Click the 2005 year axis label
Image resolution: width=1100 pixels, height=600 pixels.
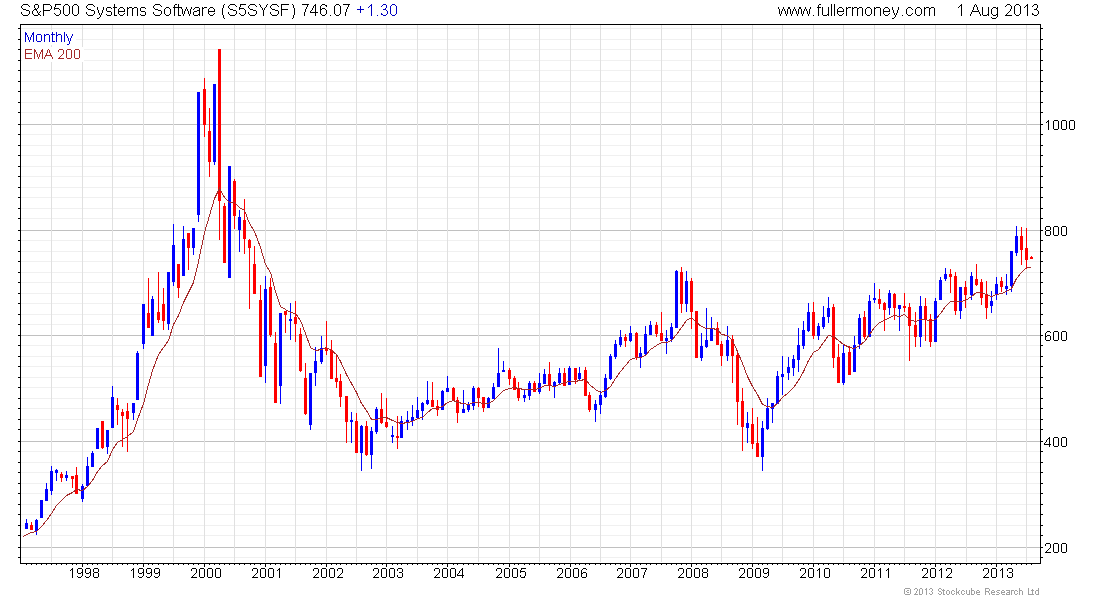pos(511,573)
